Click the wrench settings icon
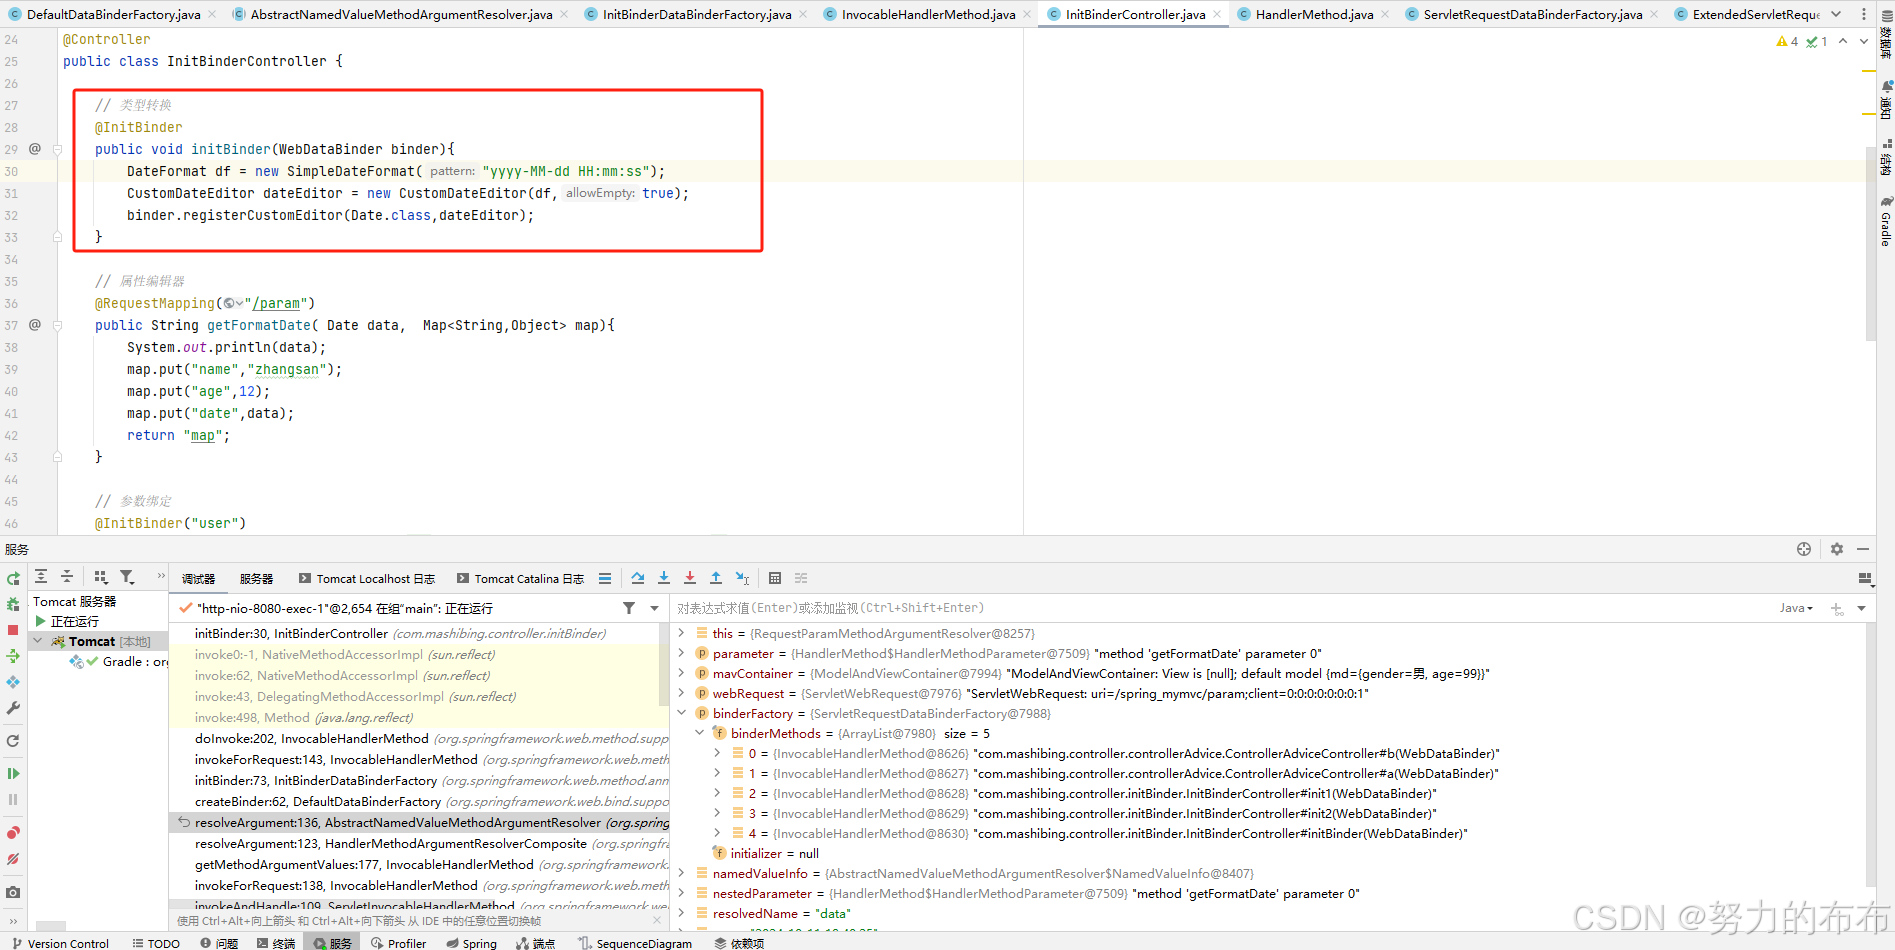 [x=13, y=708]
